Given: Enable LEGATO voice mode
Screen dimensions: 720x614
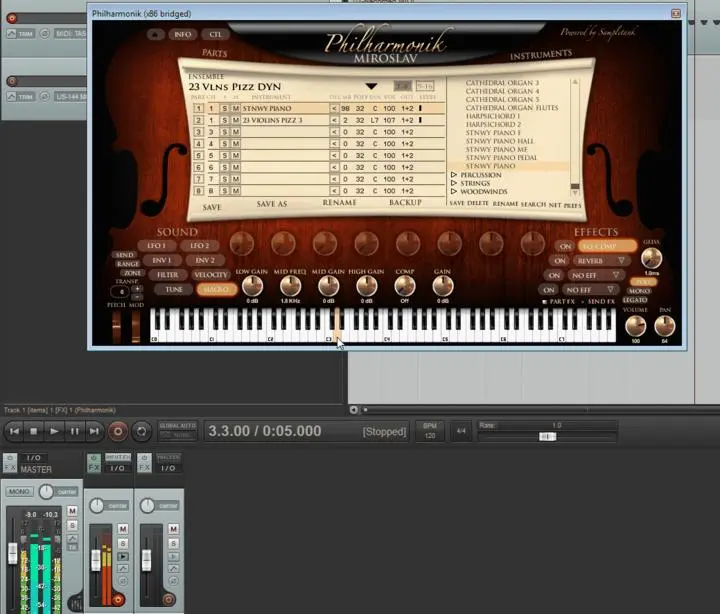Looking at the screenshot, I should click(x=635, y=300).
